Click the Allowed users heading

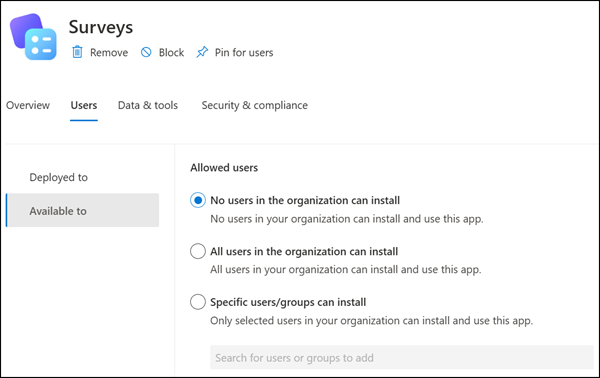pos(224,168)
